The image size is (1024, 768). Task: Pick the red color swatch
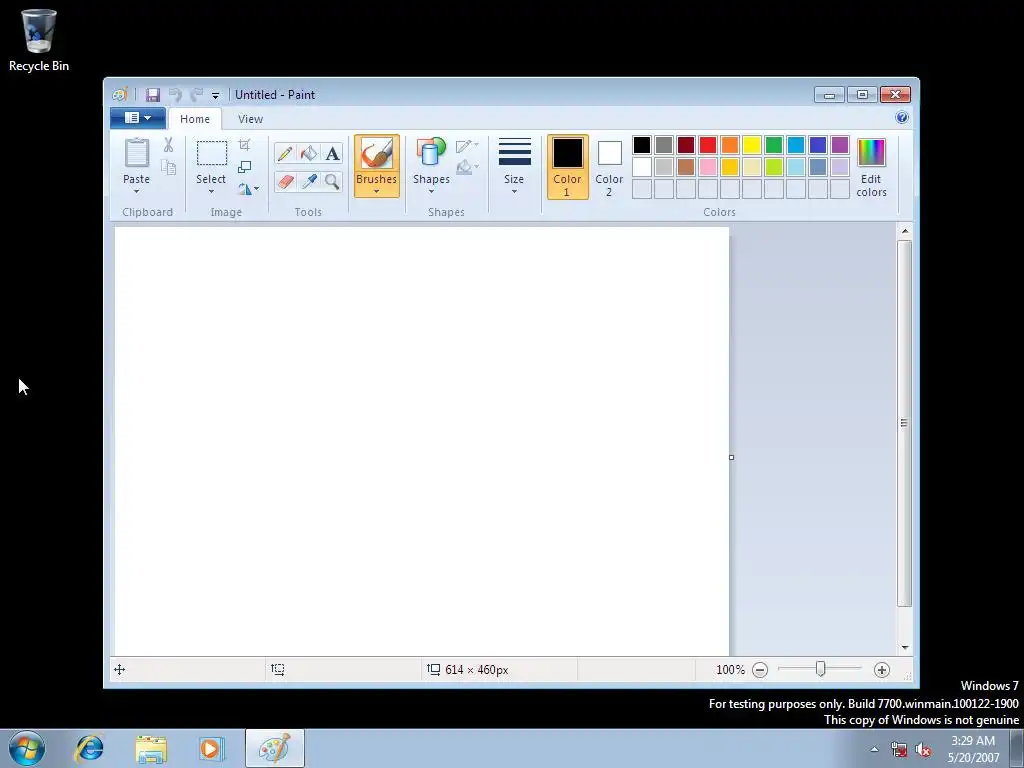point(708,145)
